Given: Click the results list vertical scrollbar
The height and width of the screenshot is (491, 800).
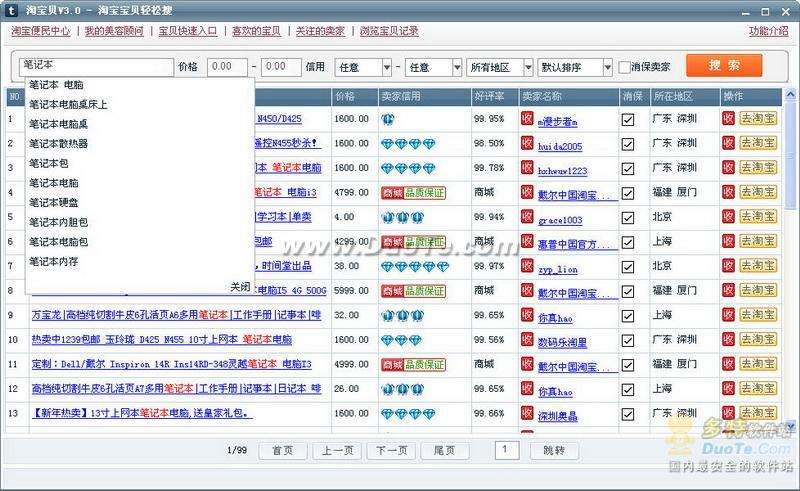Looking at the screenshot, I should point(790,154).
